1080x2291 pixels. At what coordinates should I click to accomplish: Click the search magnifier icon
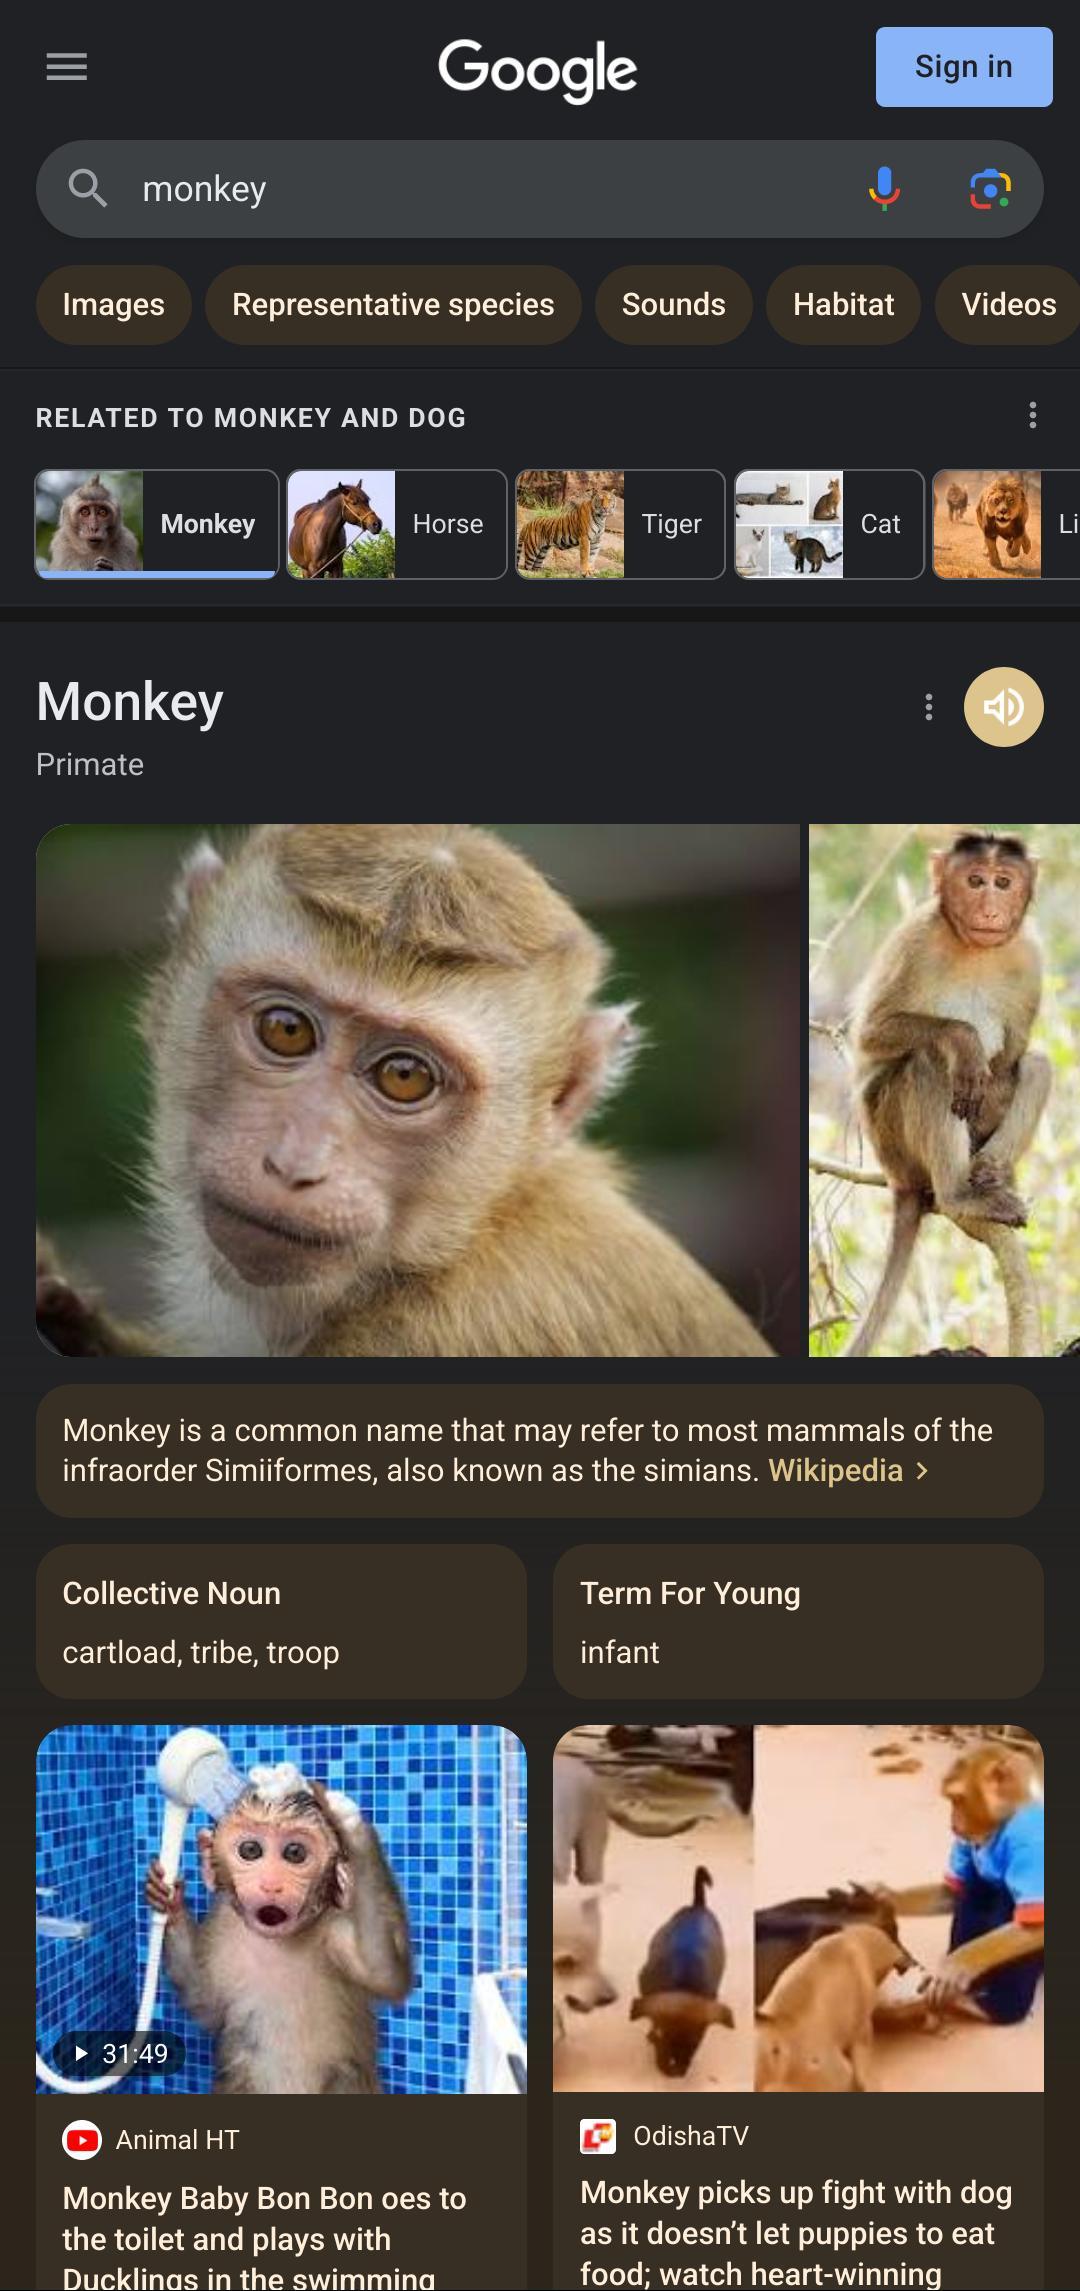coord(87,189)
